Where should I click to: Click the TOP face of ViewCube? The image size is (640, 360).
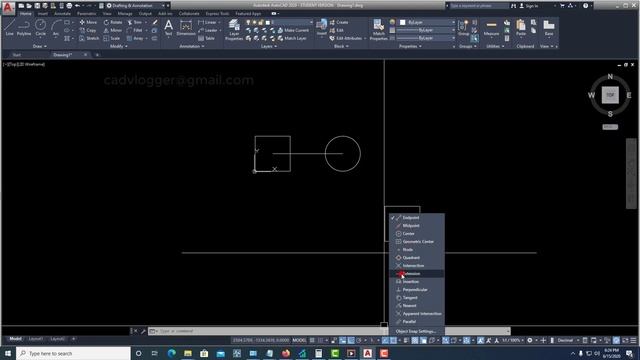click(x=610, y=95)
